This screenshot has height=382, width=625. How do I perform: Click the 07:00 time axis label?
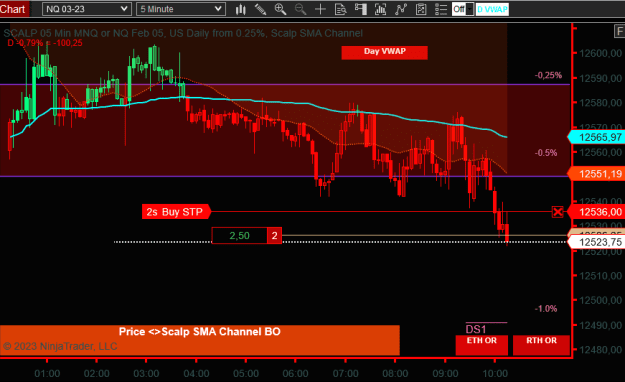coord(345,374)
